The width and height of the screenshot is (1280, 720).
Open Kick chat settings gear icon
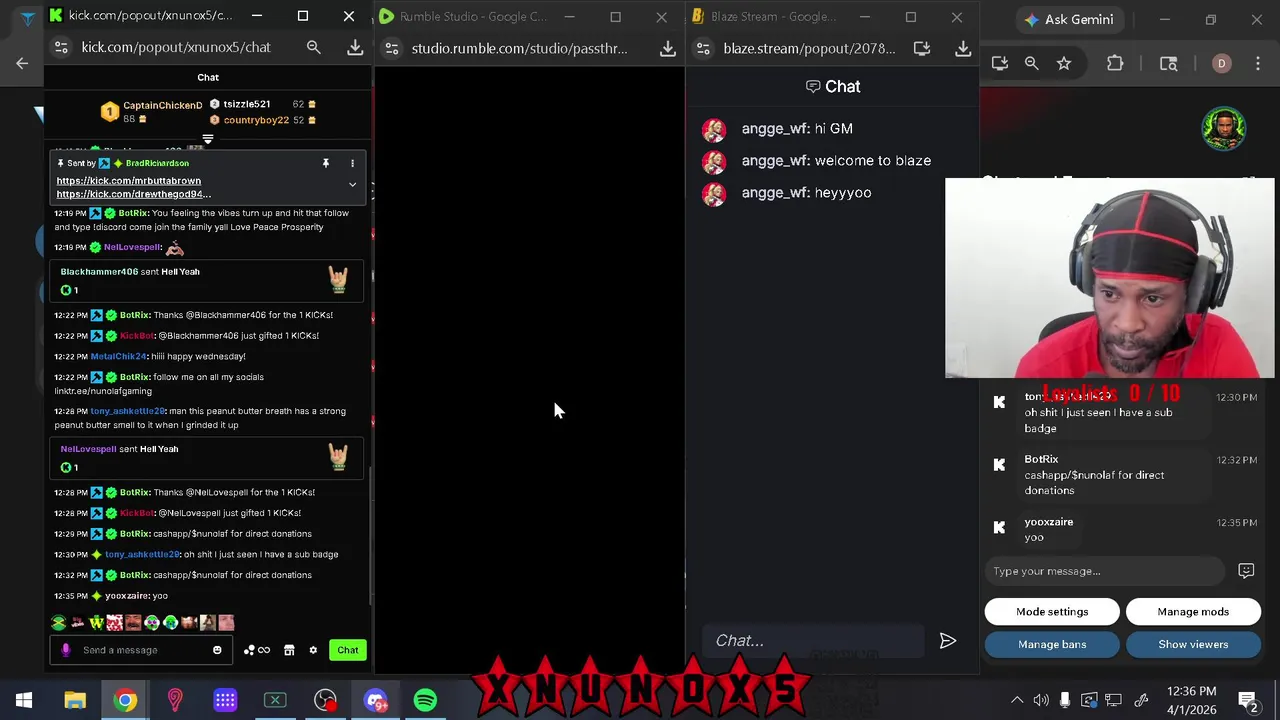[x=313, y=650]
